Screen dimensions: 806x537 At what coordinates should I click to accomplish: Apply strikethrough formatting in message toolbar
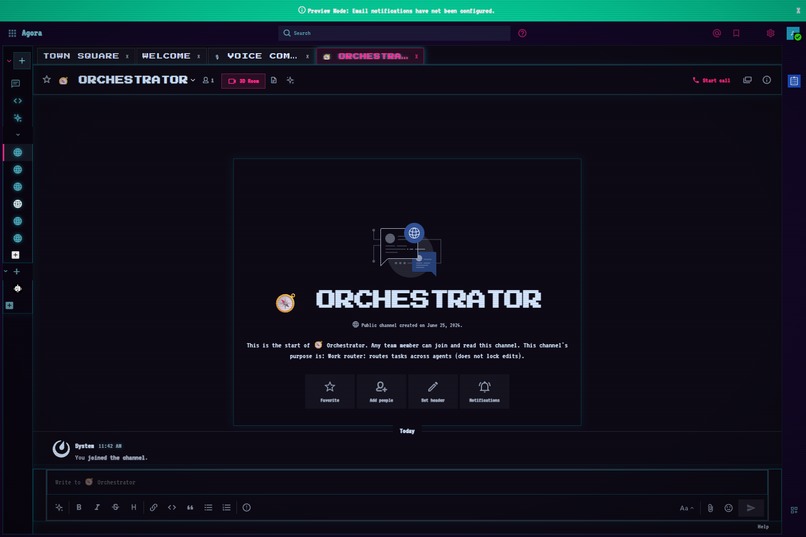[x=115, y=507]
